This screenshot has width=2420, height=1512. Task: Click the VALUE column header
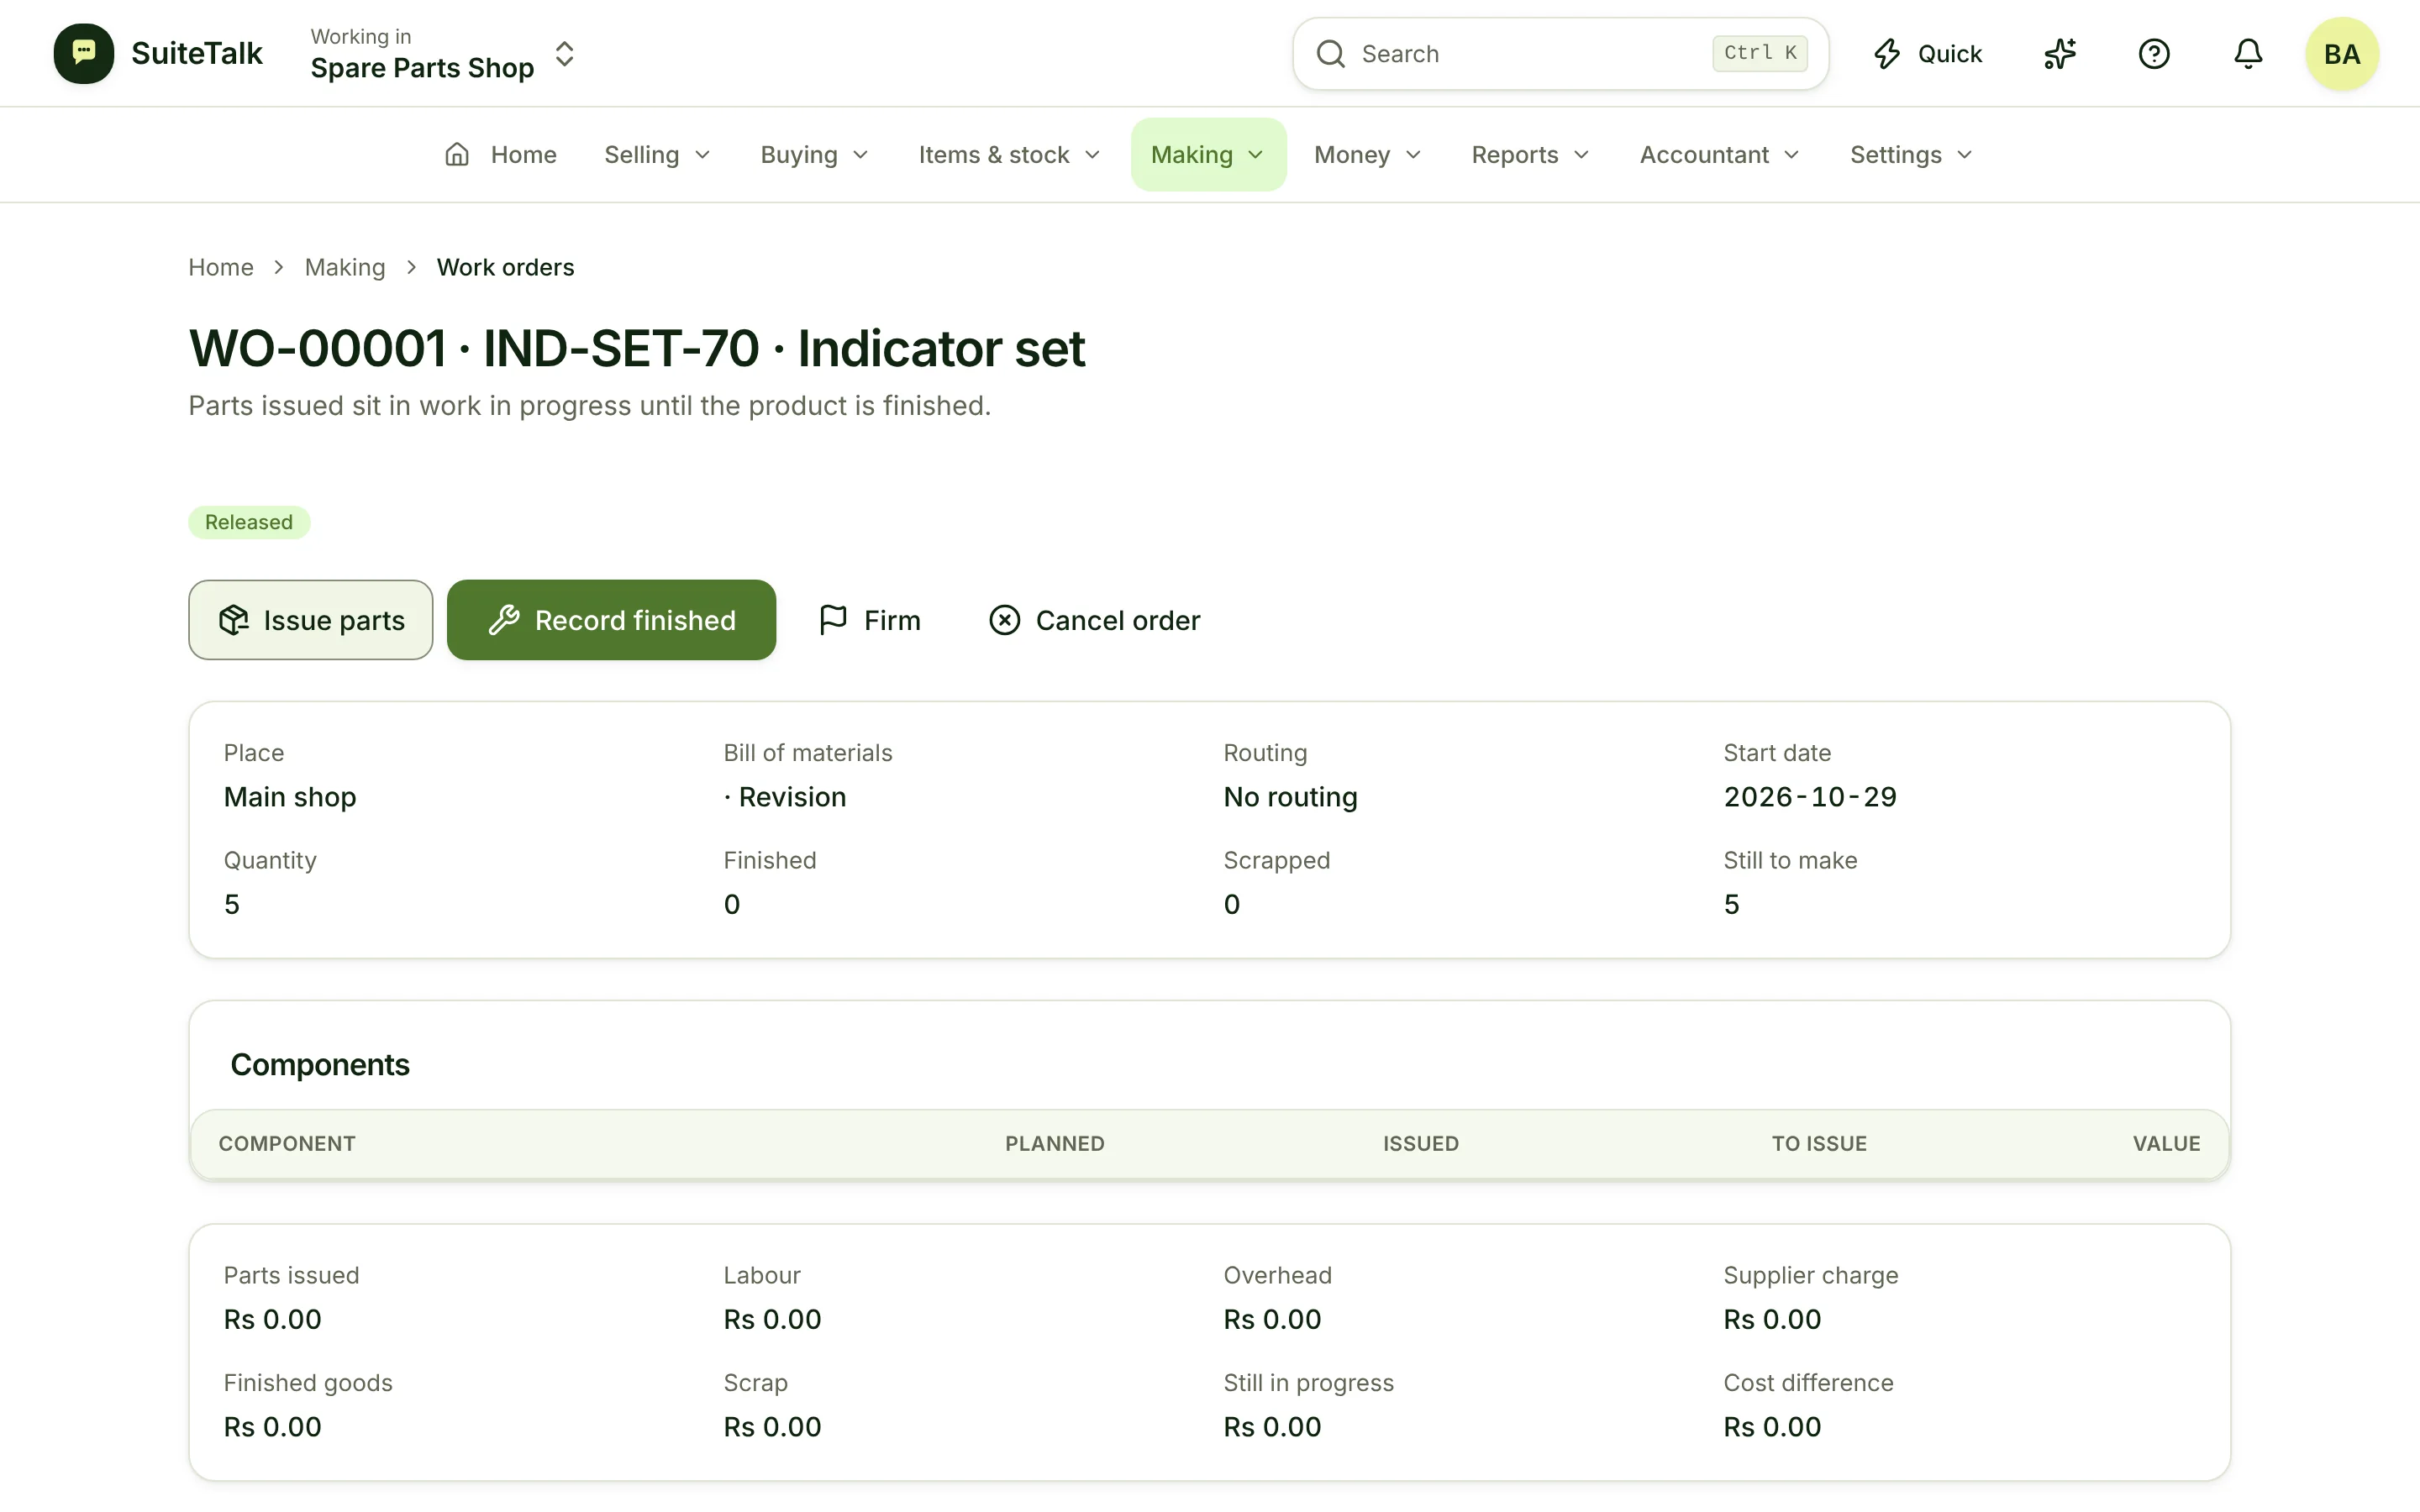pos(2166,1143)
